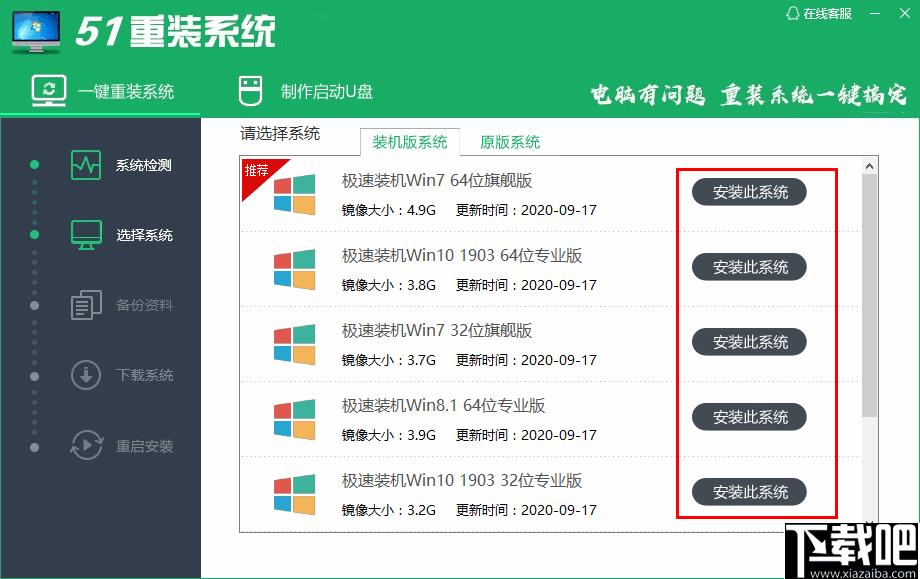Click Windows logo of Win10 1903 64位专业版
Screen dimensions: 920x579
click(x=295, y=269)
